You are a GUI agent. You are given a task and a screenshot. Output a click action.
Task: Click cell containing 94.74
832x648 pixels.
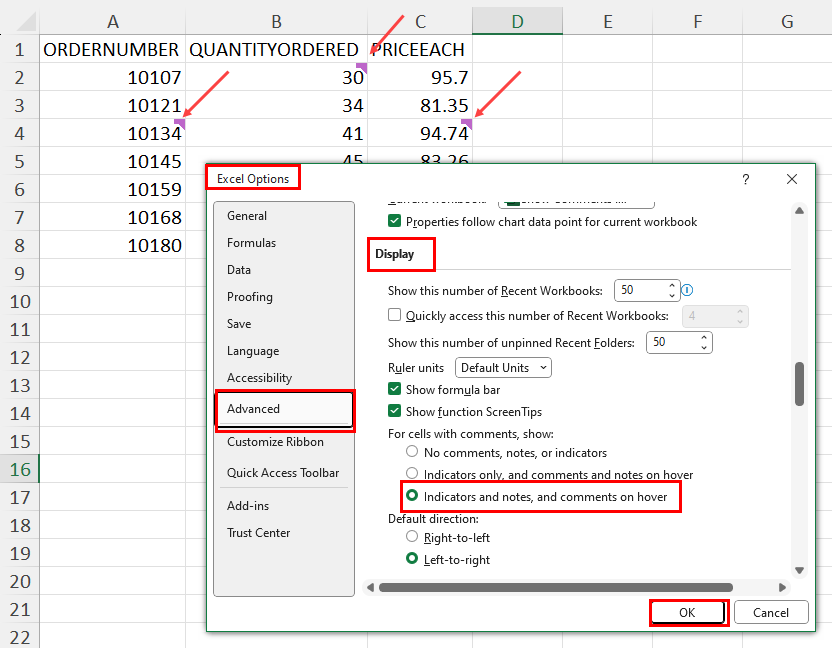point(420,133)
